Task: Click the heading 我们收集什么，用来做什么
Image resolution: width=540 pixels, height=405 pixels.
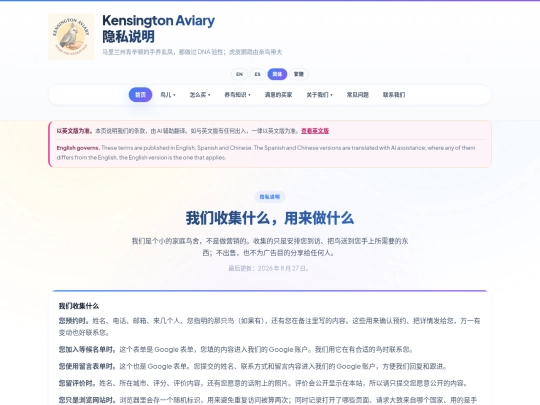Action: click(x=270, y=218)
